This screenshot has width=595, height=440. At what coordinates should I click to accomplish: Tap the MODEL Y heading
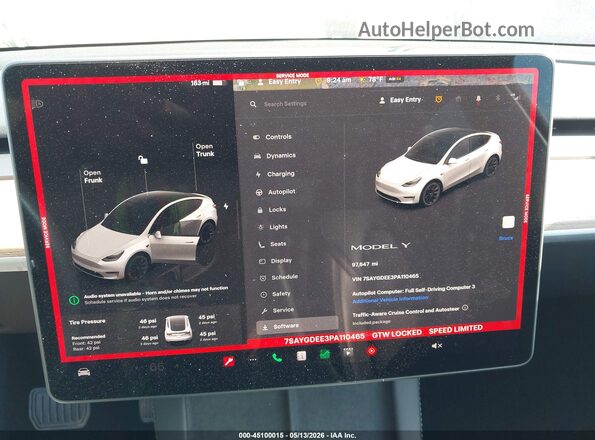[x=380, y=247]
